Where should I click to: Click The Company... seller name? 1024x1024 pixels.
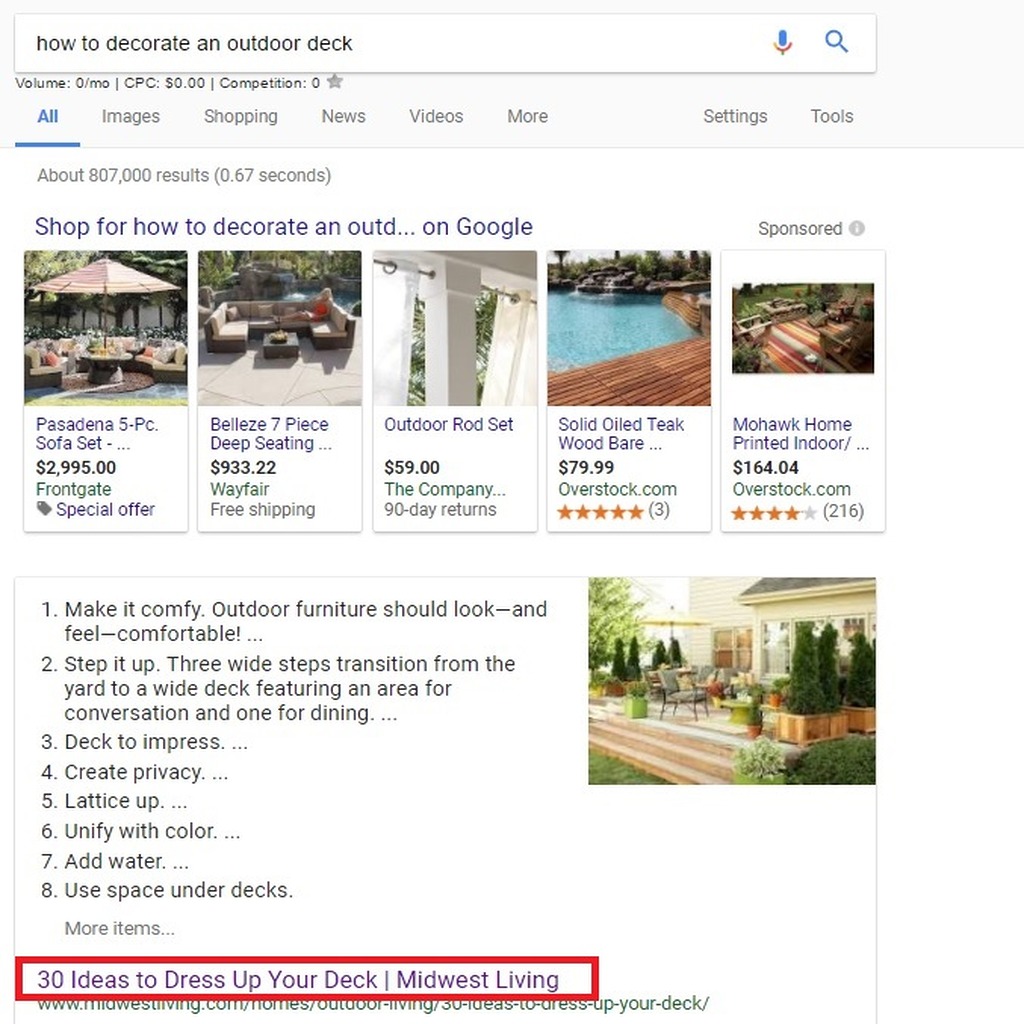tap(445, 489)
